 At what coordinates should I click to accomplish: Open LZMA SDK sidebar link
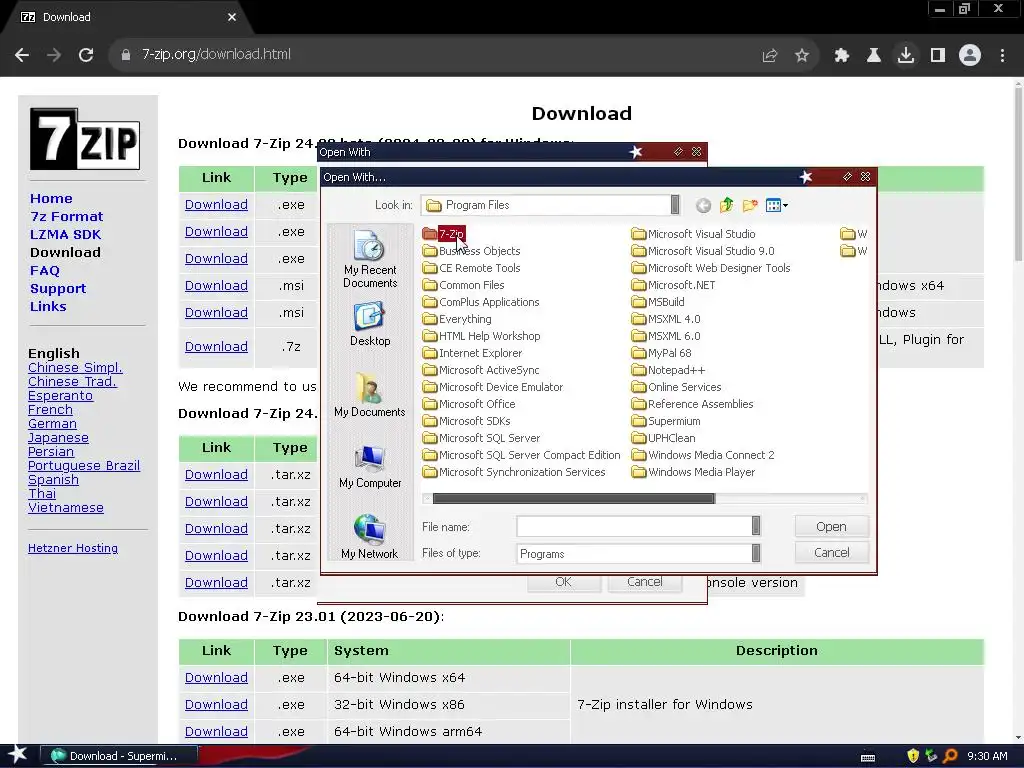65,234
